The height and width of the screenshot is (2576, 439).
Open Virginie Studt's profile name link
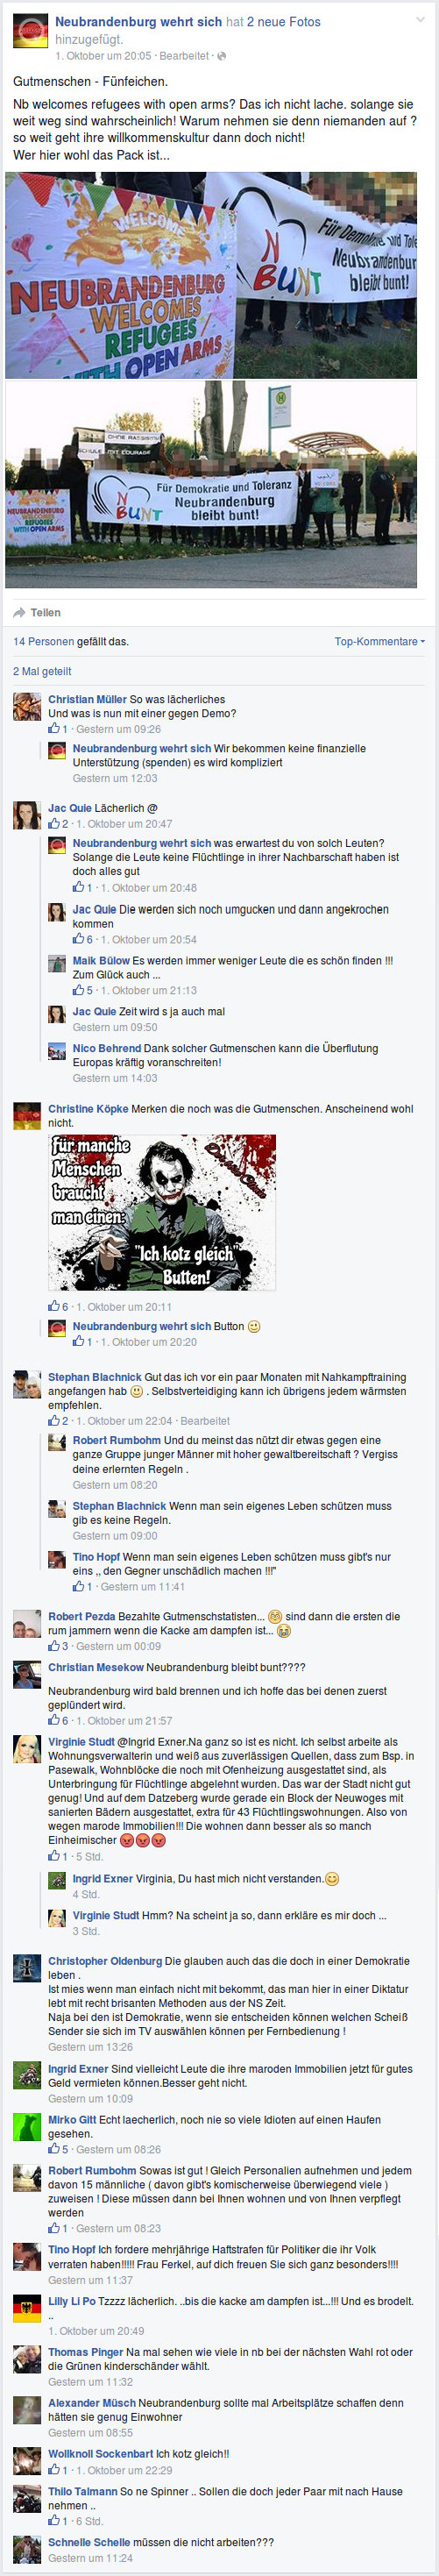point(81,1741)
